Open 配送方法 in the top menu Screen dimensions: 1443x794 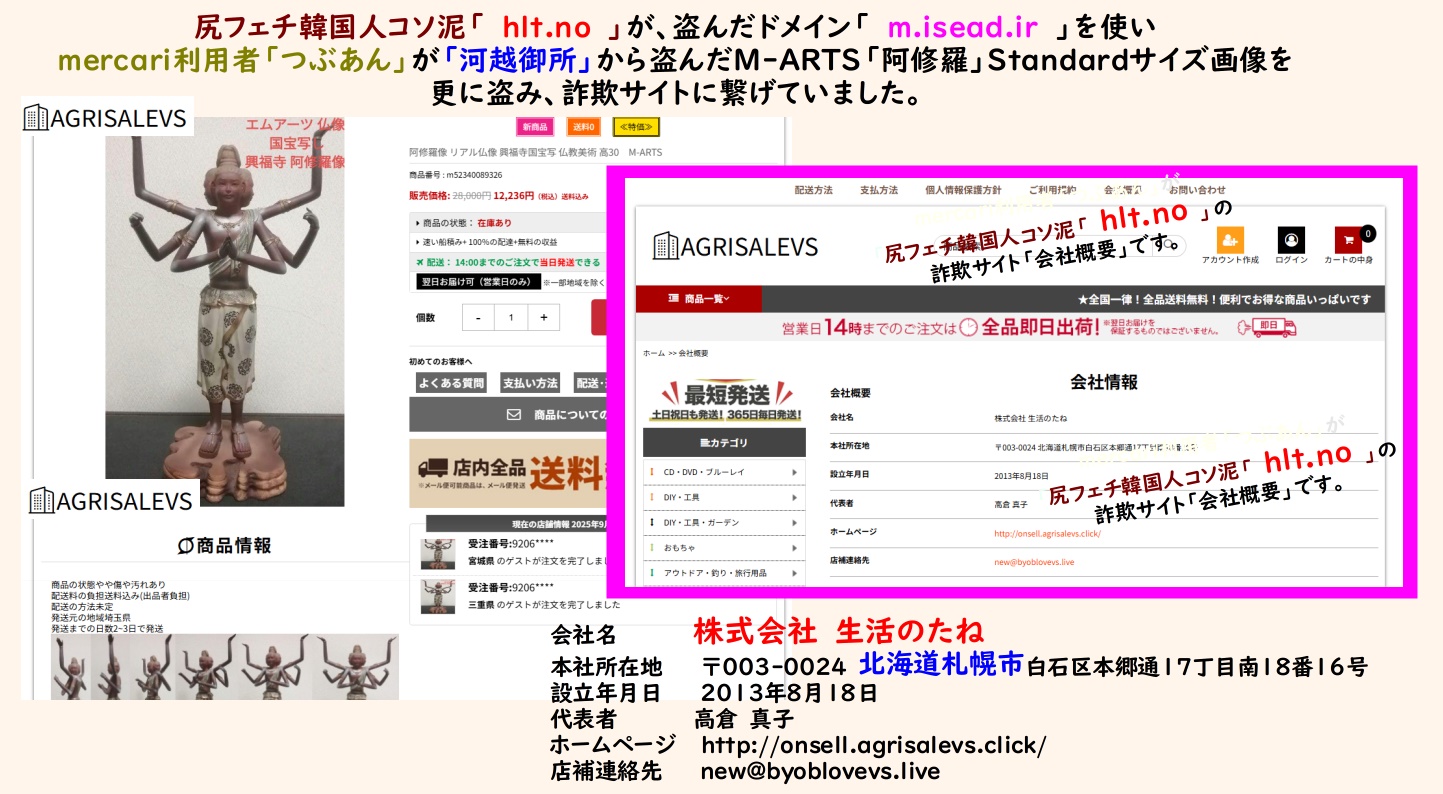(x=813, y=190)
